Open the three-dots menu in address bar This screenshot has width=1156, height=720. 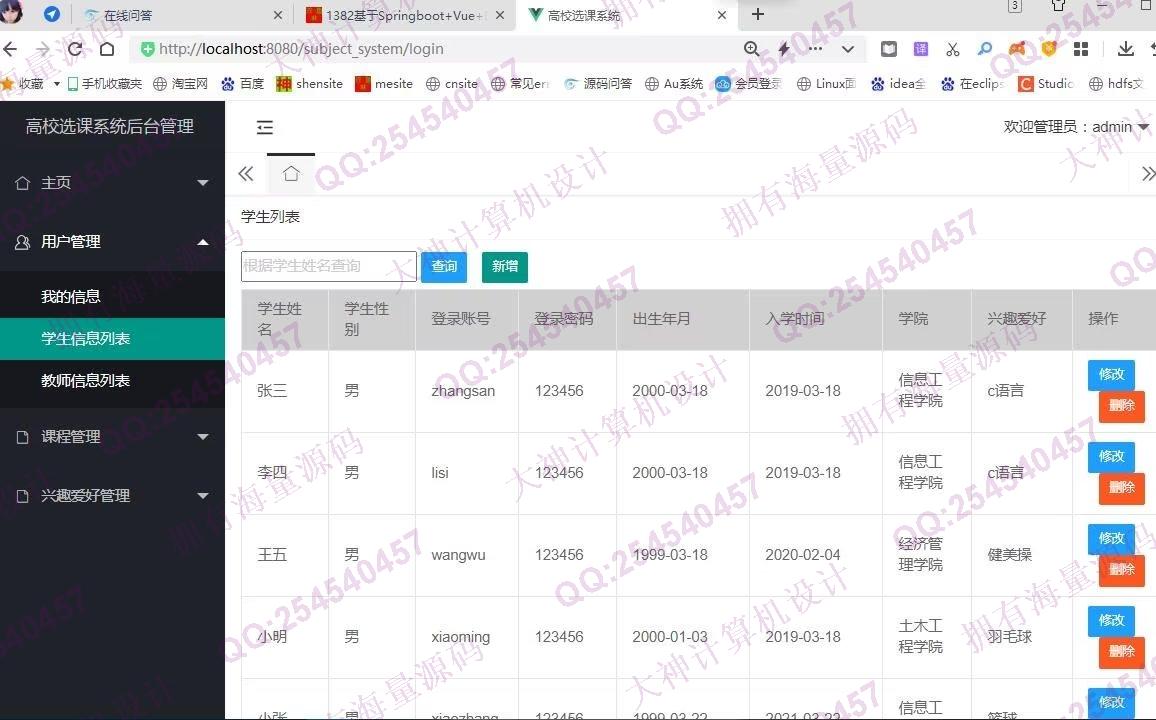point(815,49)
